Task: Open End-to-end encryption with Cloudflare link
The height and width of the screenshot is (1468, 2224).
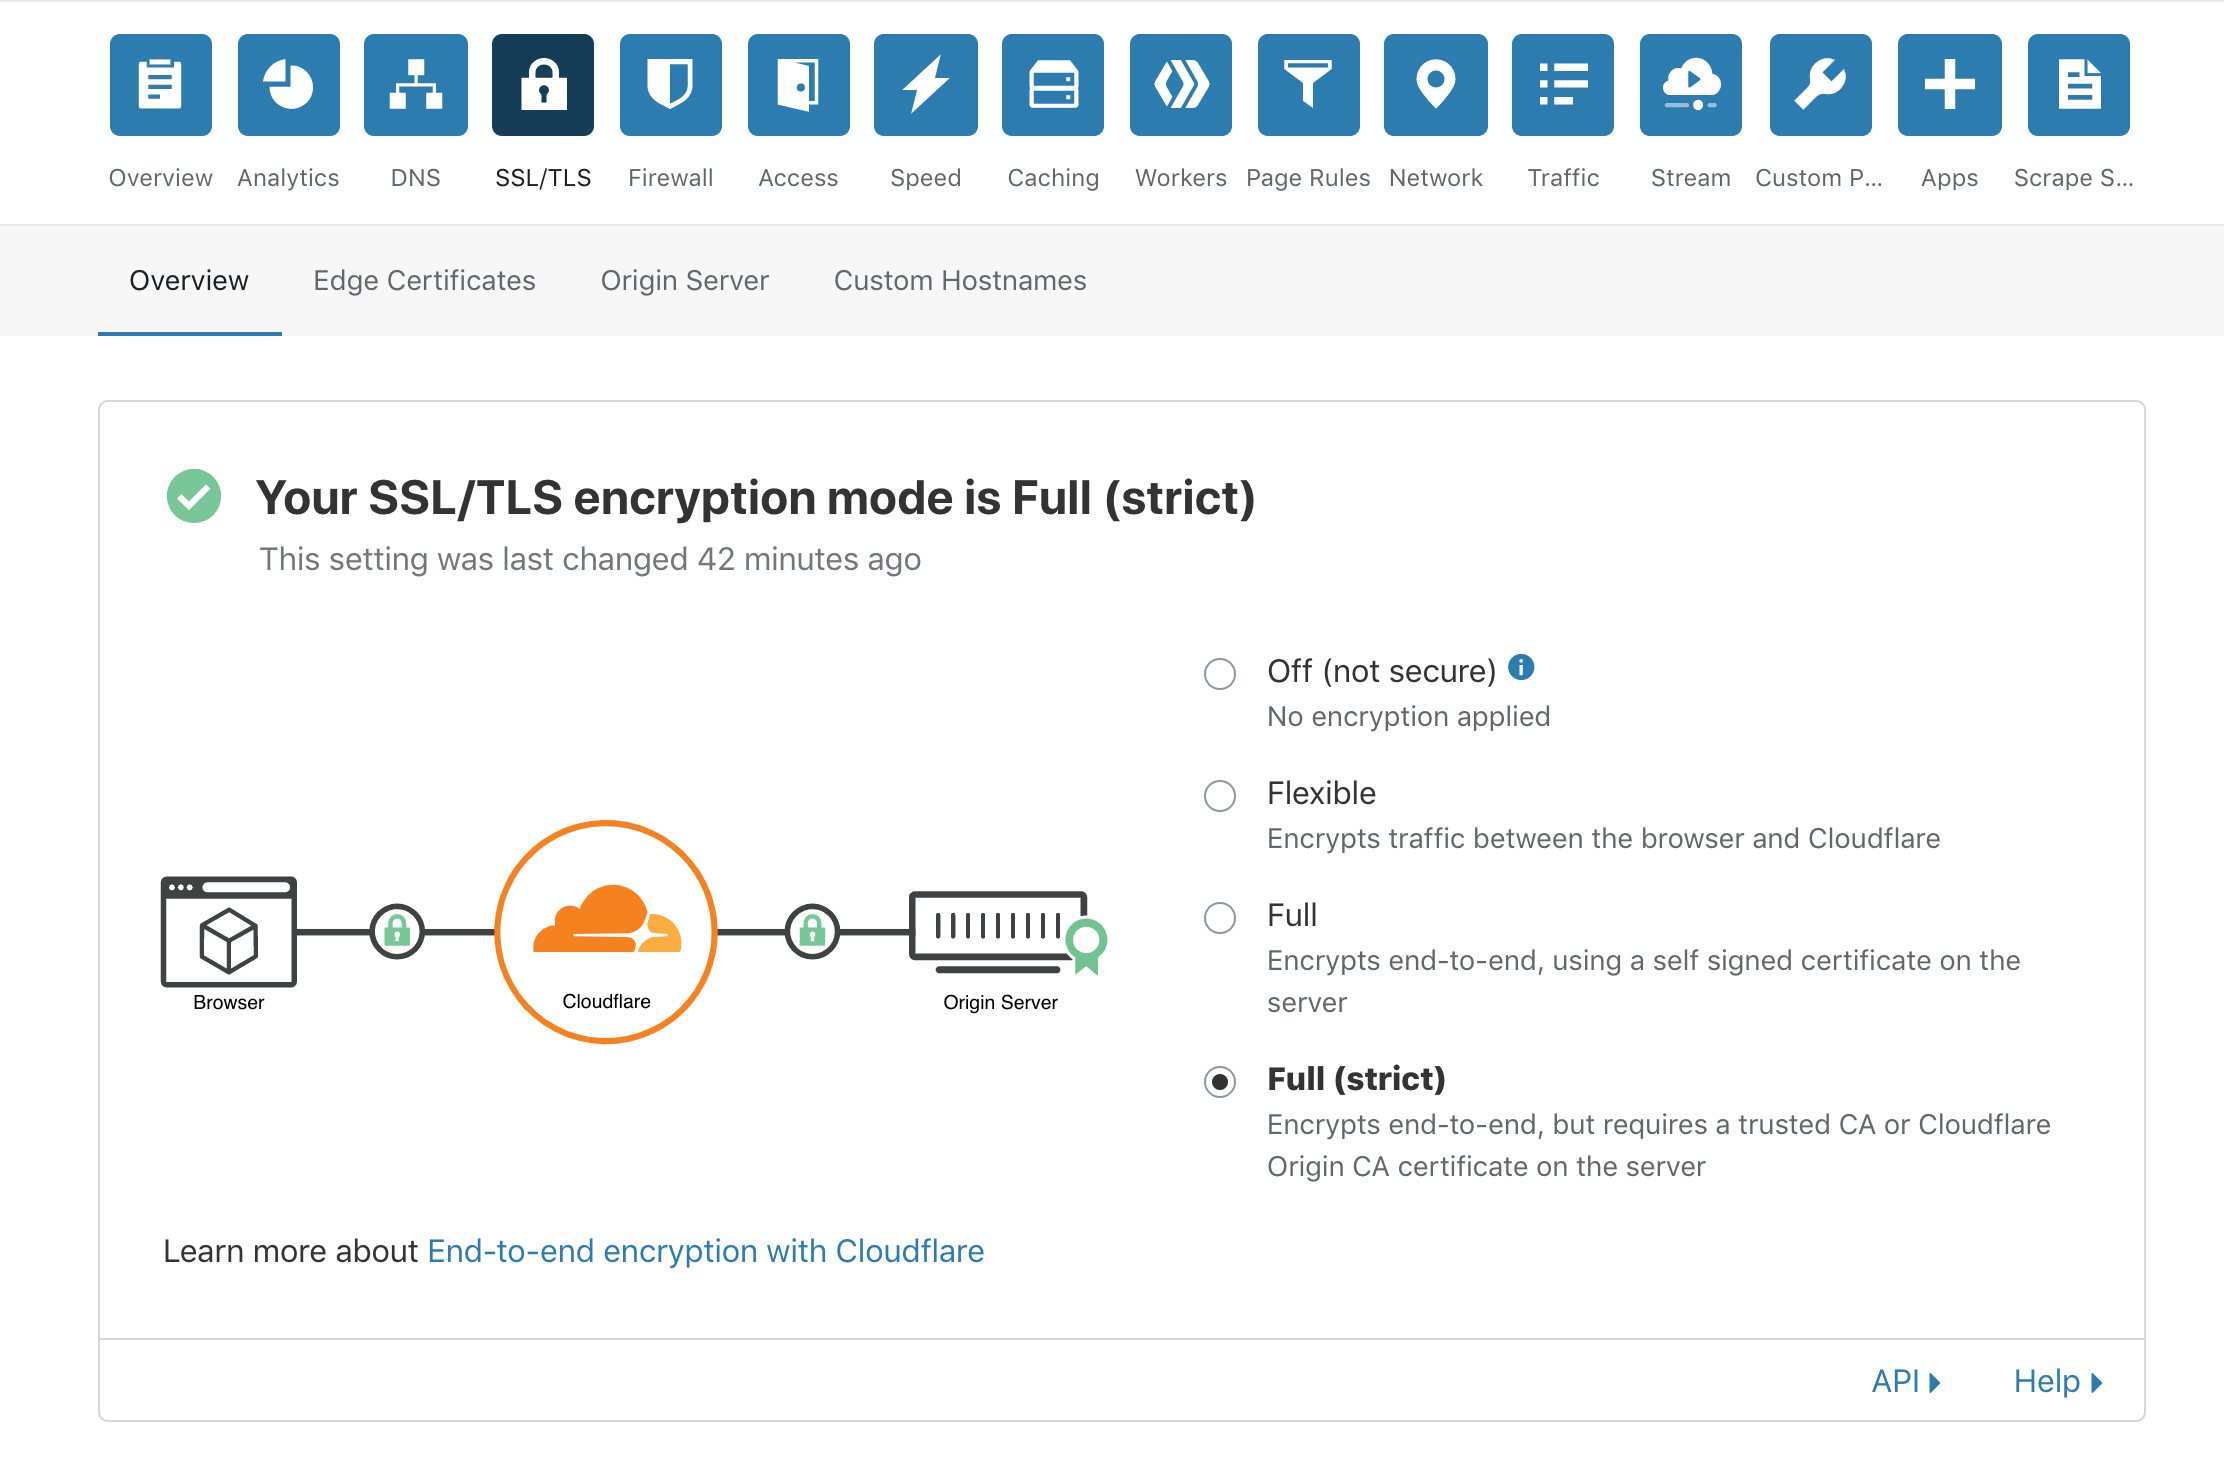Action: pos(705,1251)
